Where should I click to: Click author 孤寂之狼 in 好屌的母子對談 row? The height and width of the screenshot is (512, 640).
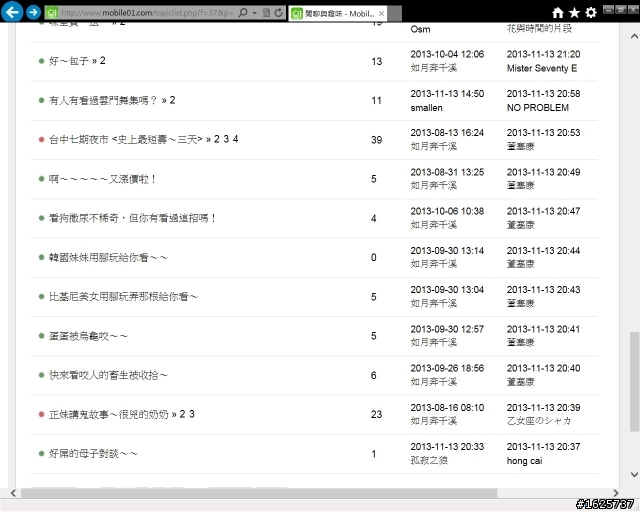coord(429,461)
